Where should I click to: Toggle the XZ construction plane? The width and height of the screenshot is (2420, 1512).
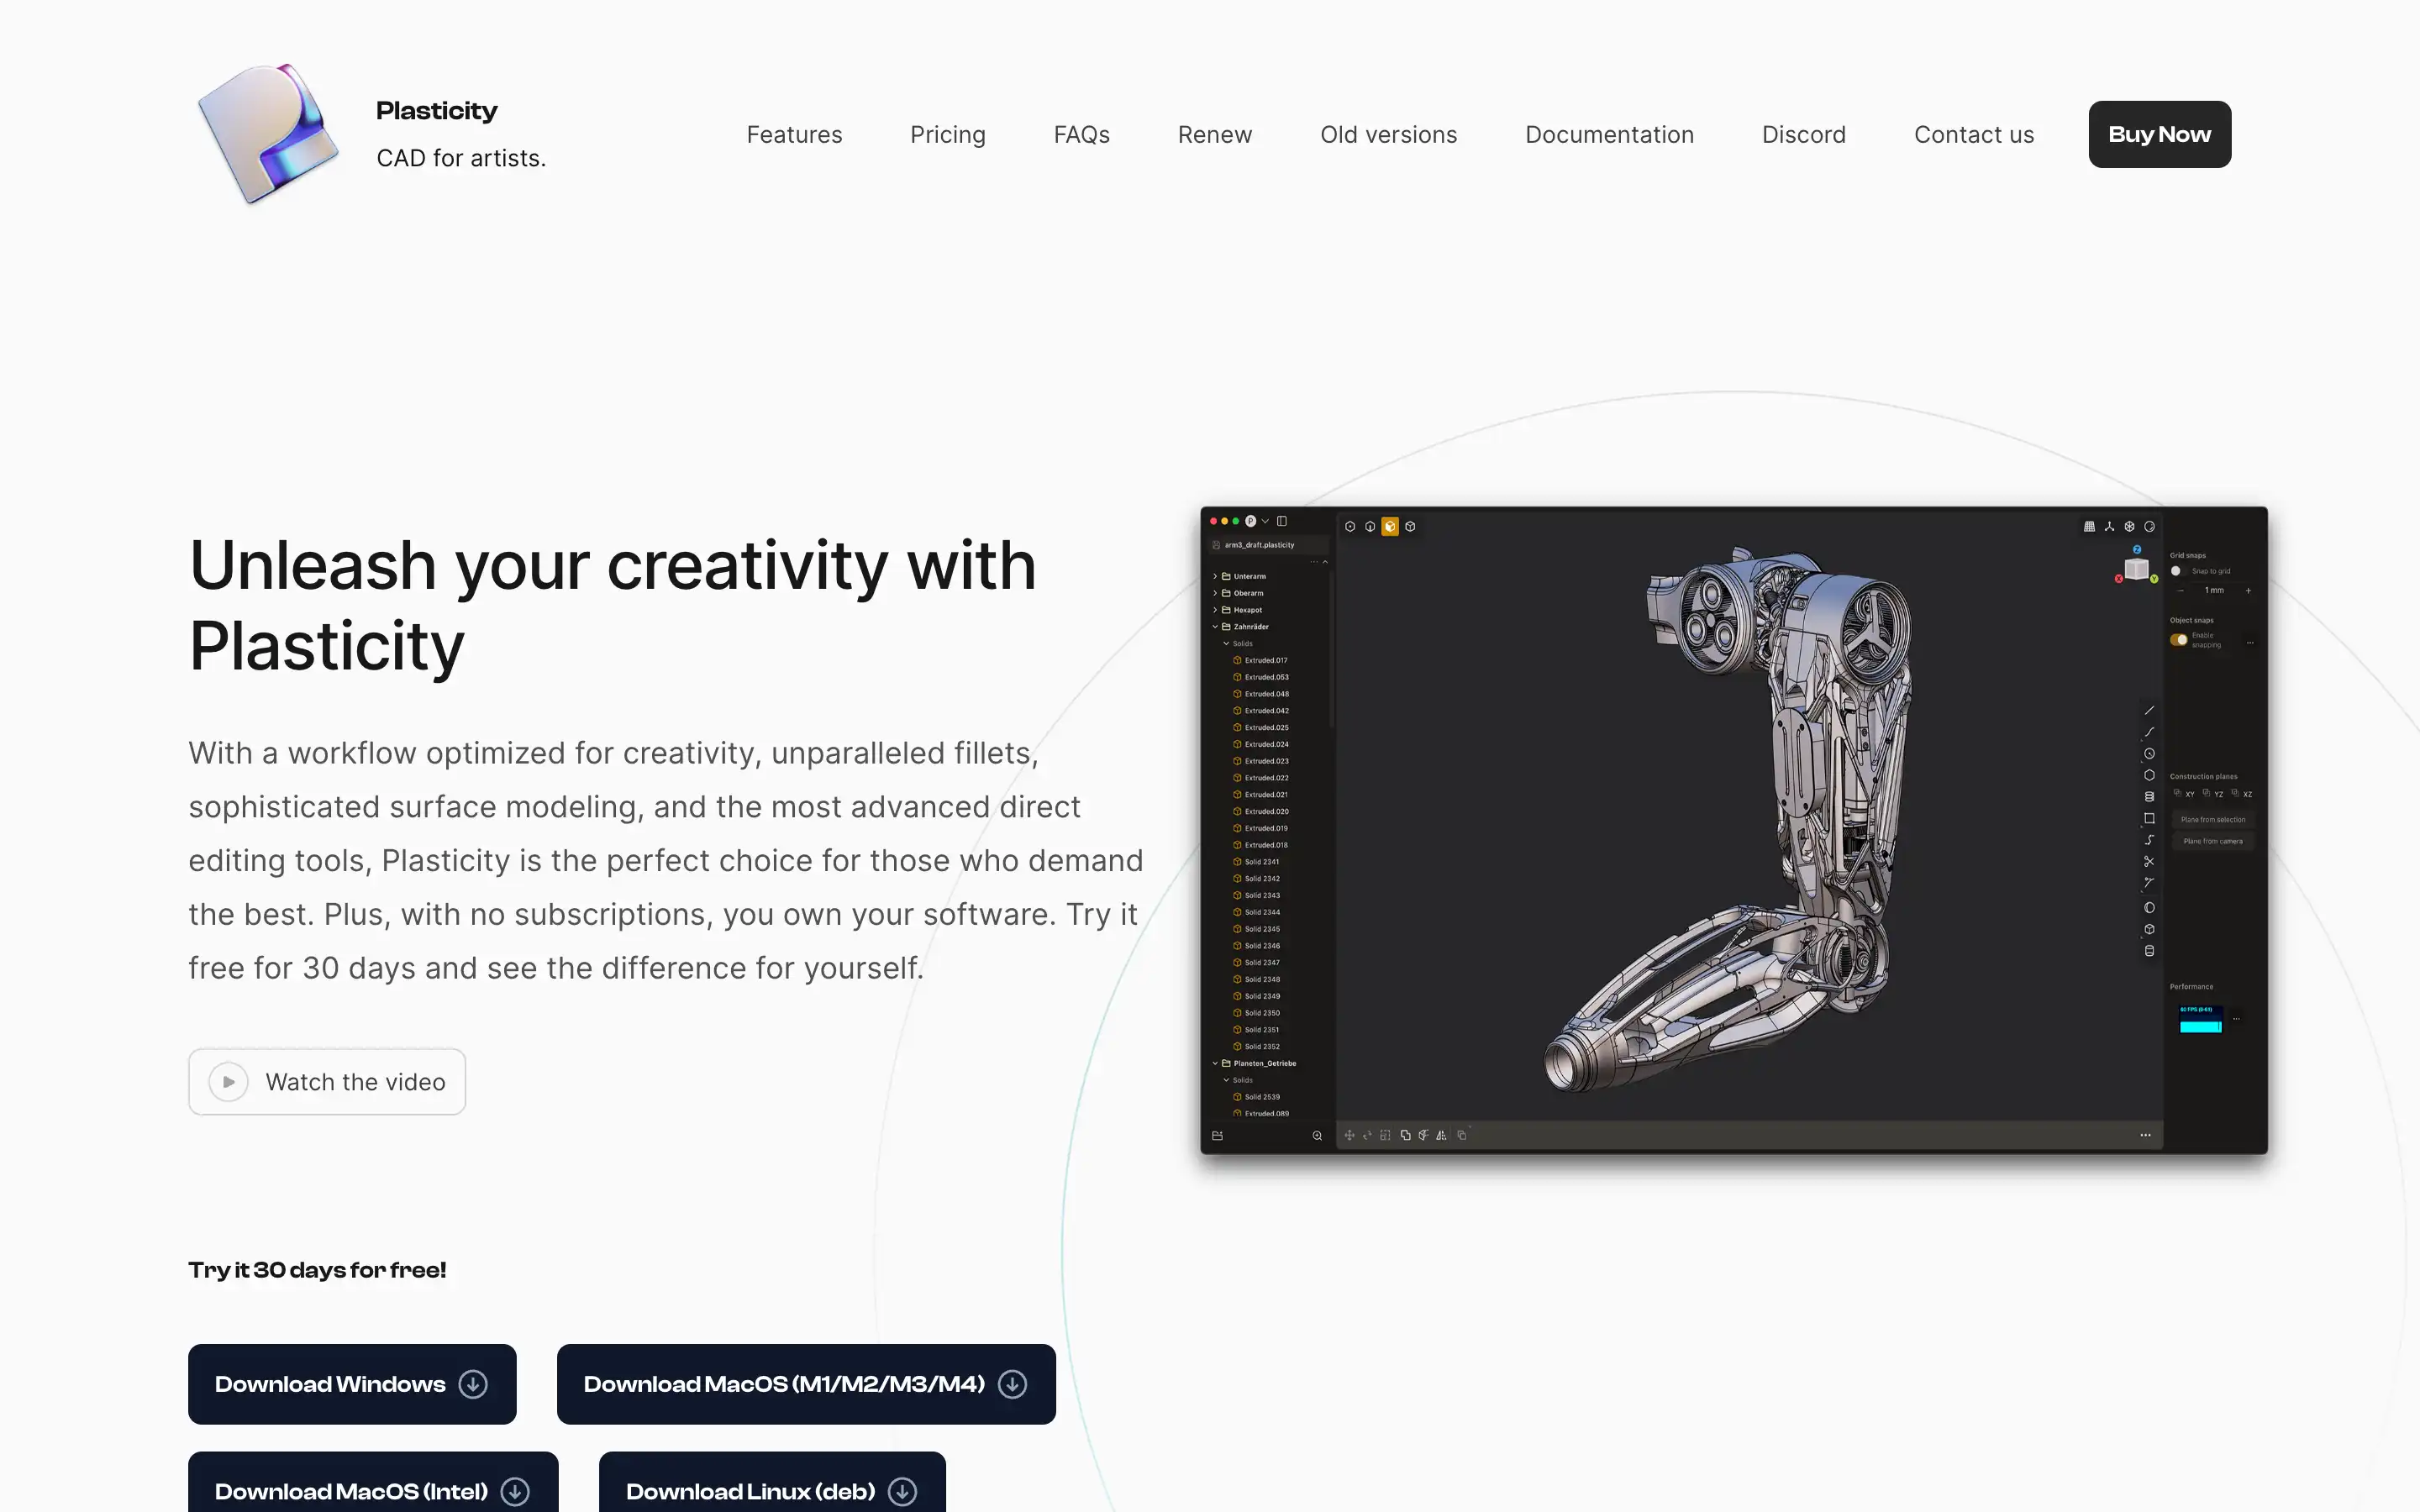2242,794
